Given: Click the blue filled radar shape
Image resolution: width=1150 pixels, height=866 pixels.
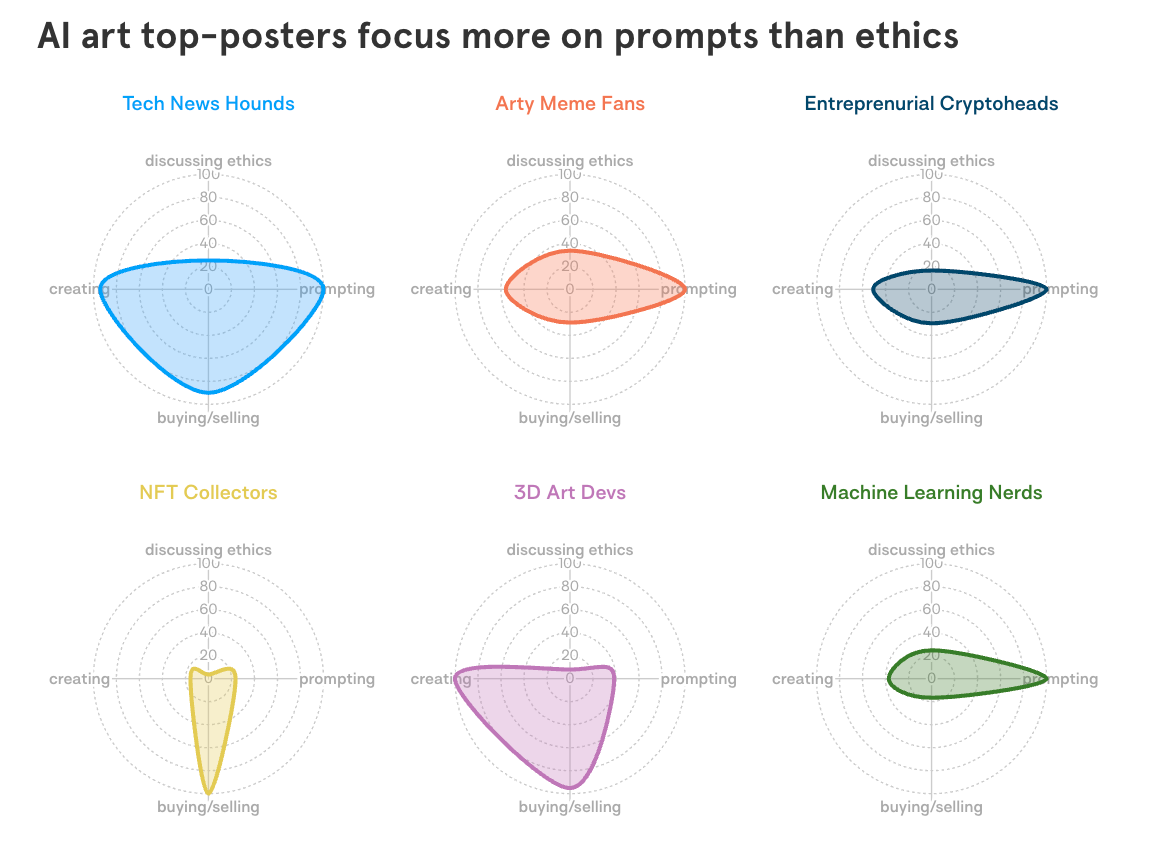Looking at the screenshot, I should 208,330.
